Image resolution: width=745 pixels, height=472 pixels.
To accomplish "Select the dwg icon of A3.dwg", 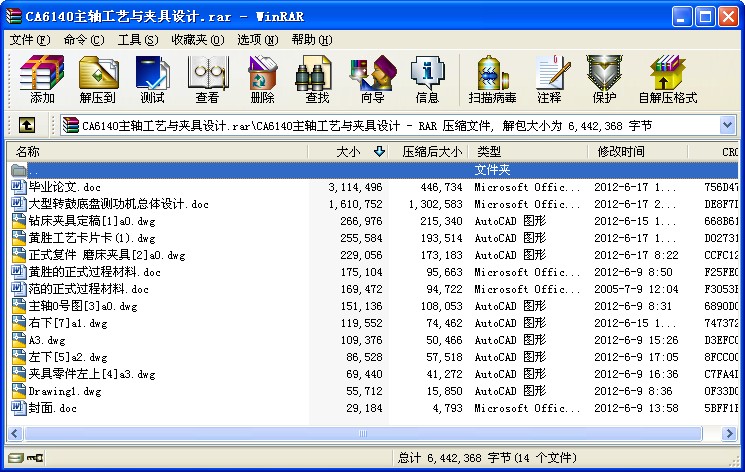I will click(18, 340).
